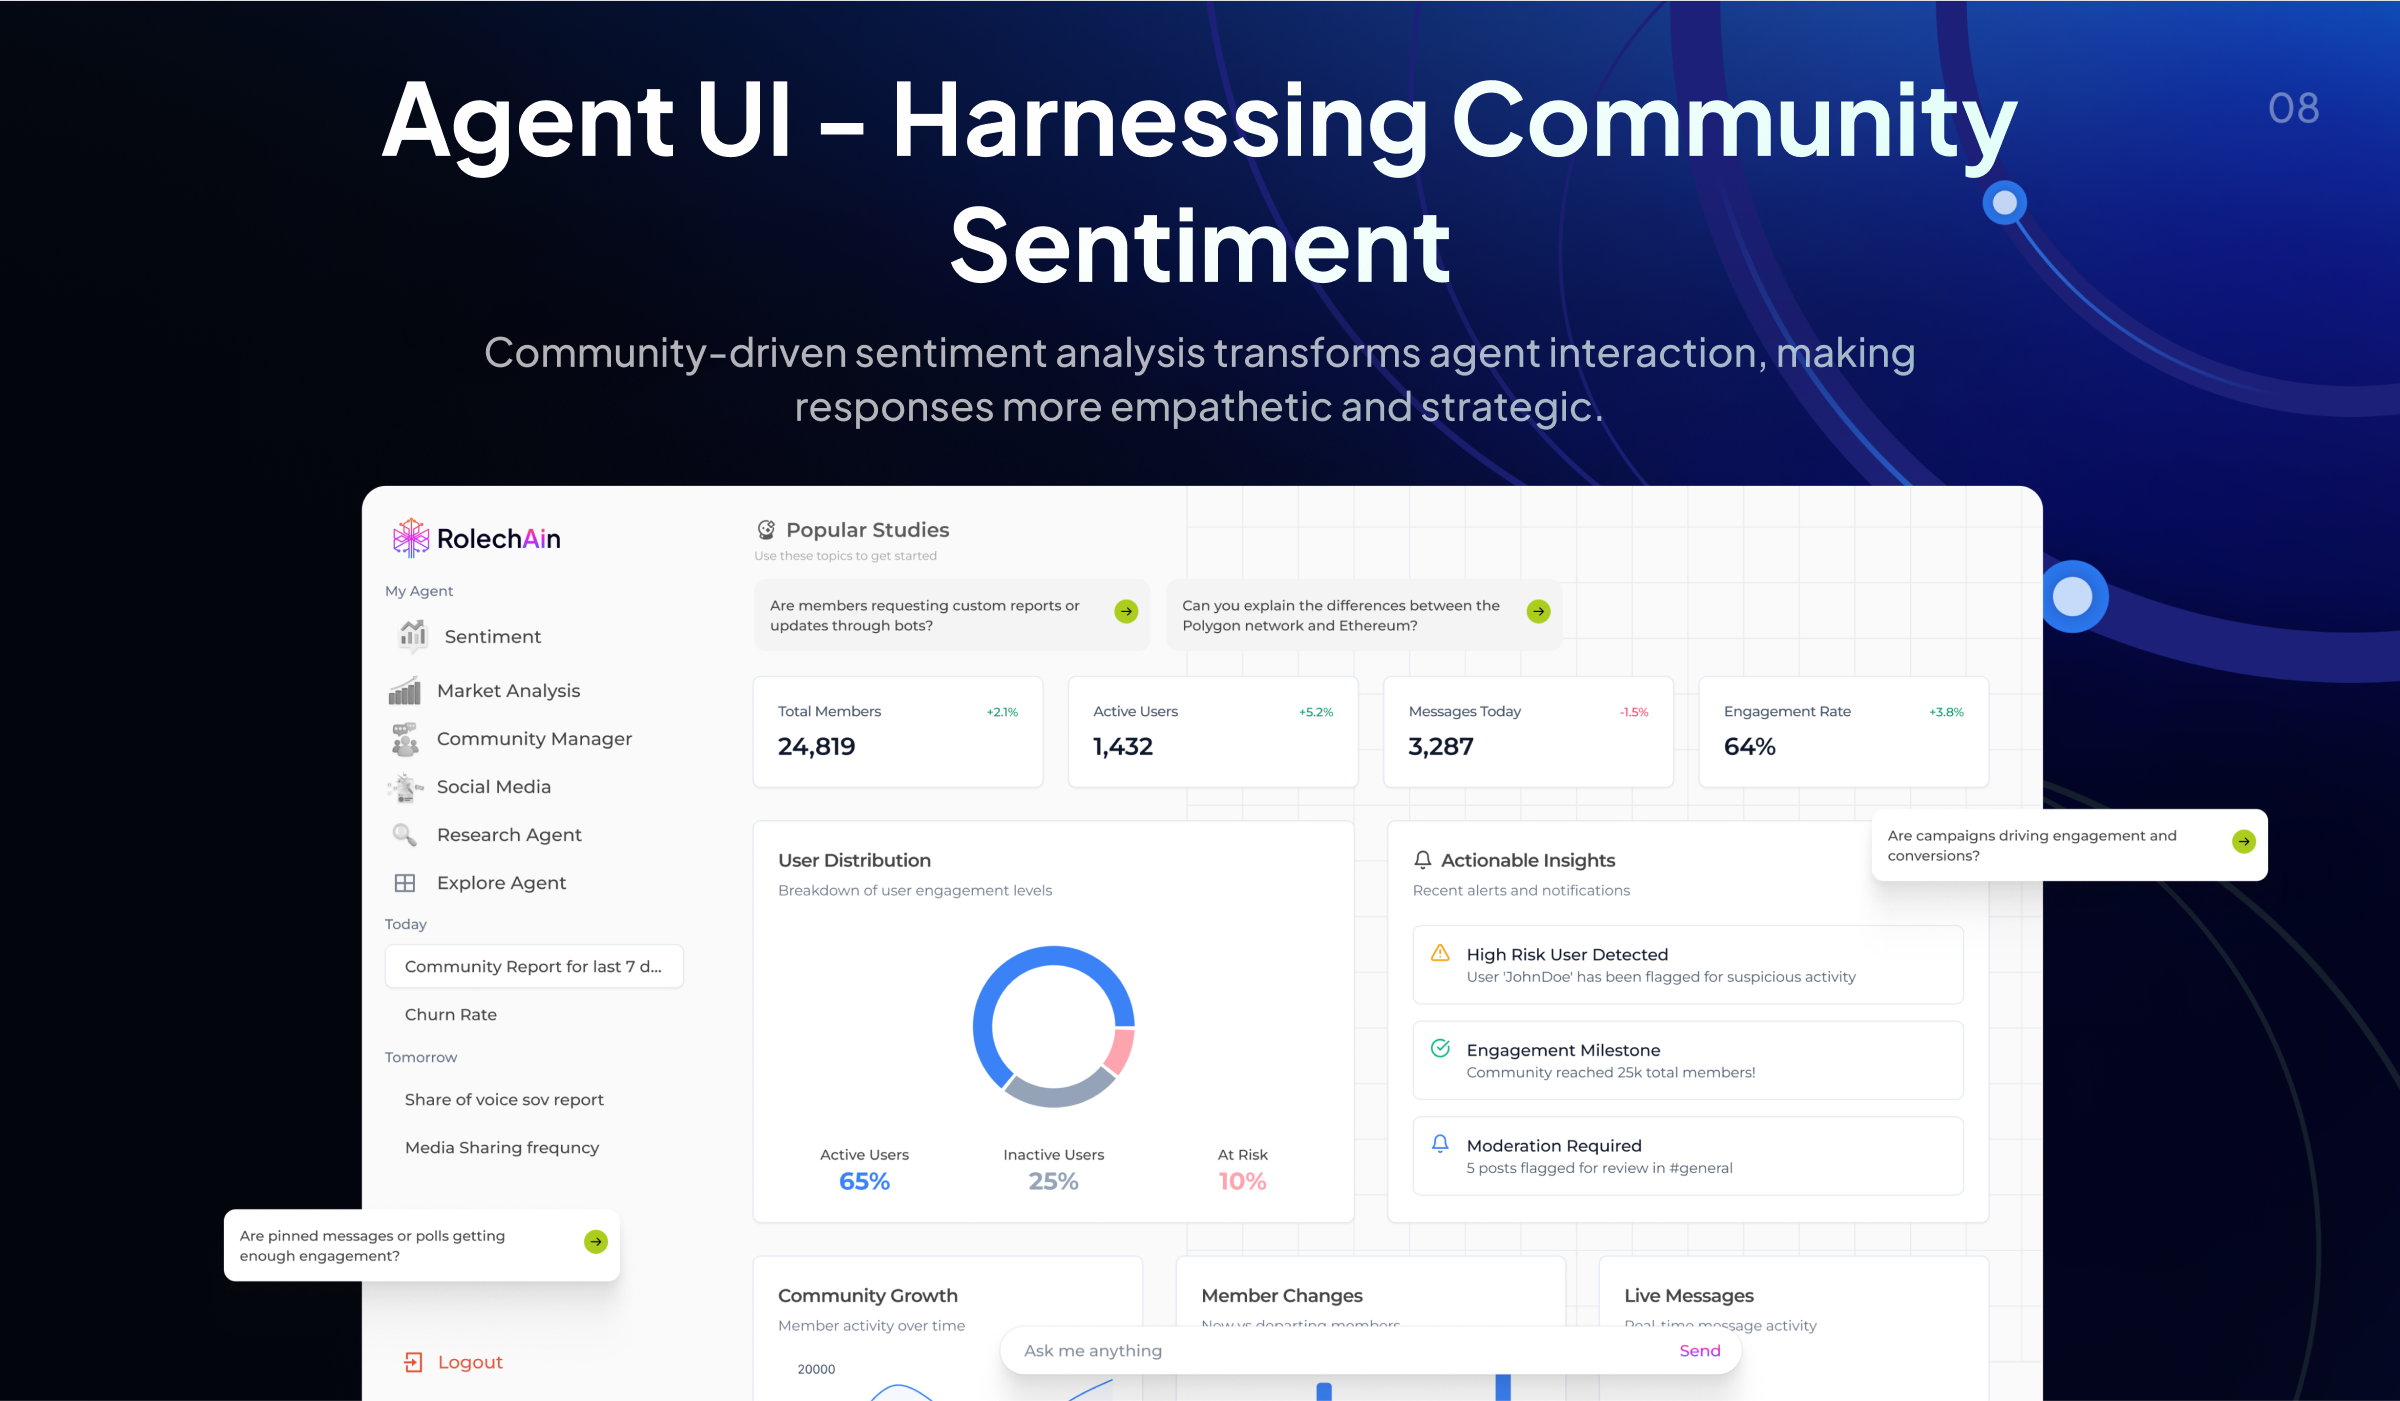Viewport: 2400px width, 1401px height.
Task: Open the Sentiment menu item
Action: point(492,635)
